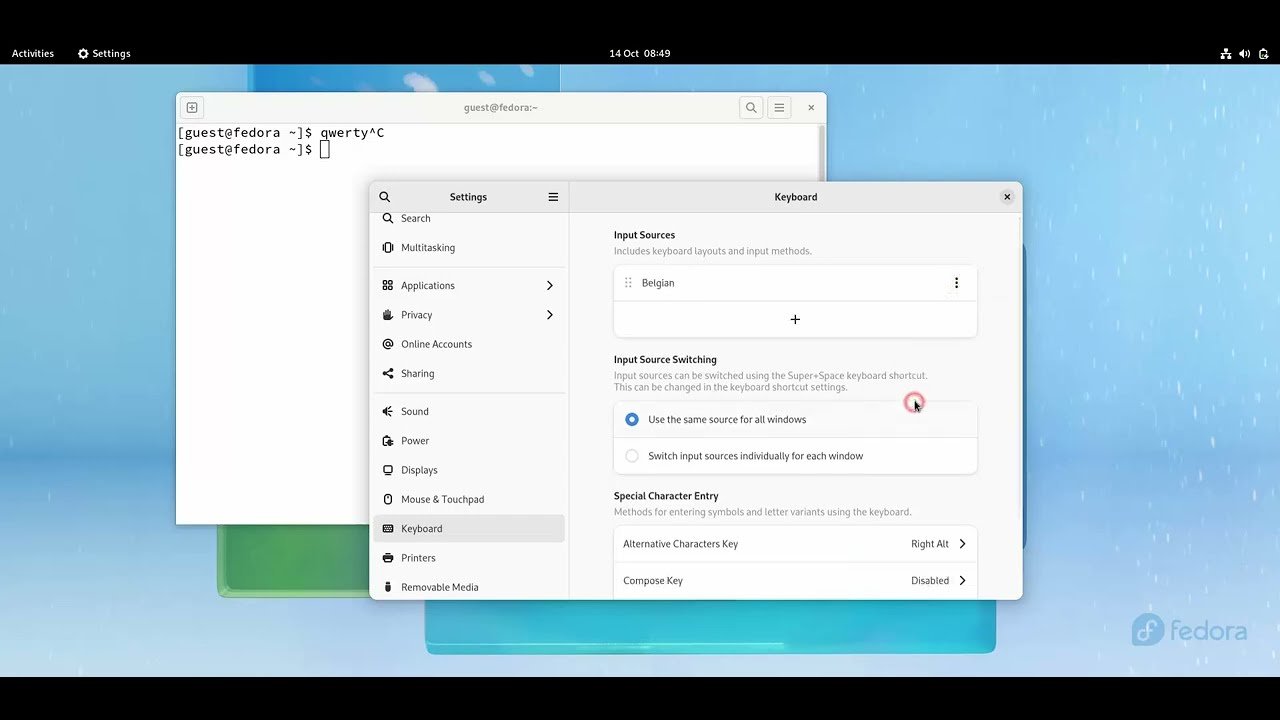Open the Removable Media panel

469,587
